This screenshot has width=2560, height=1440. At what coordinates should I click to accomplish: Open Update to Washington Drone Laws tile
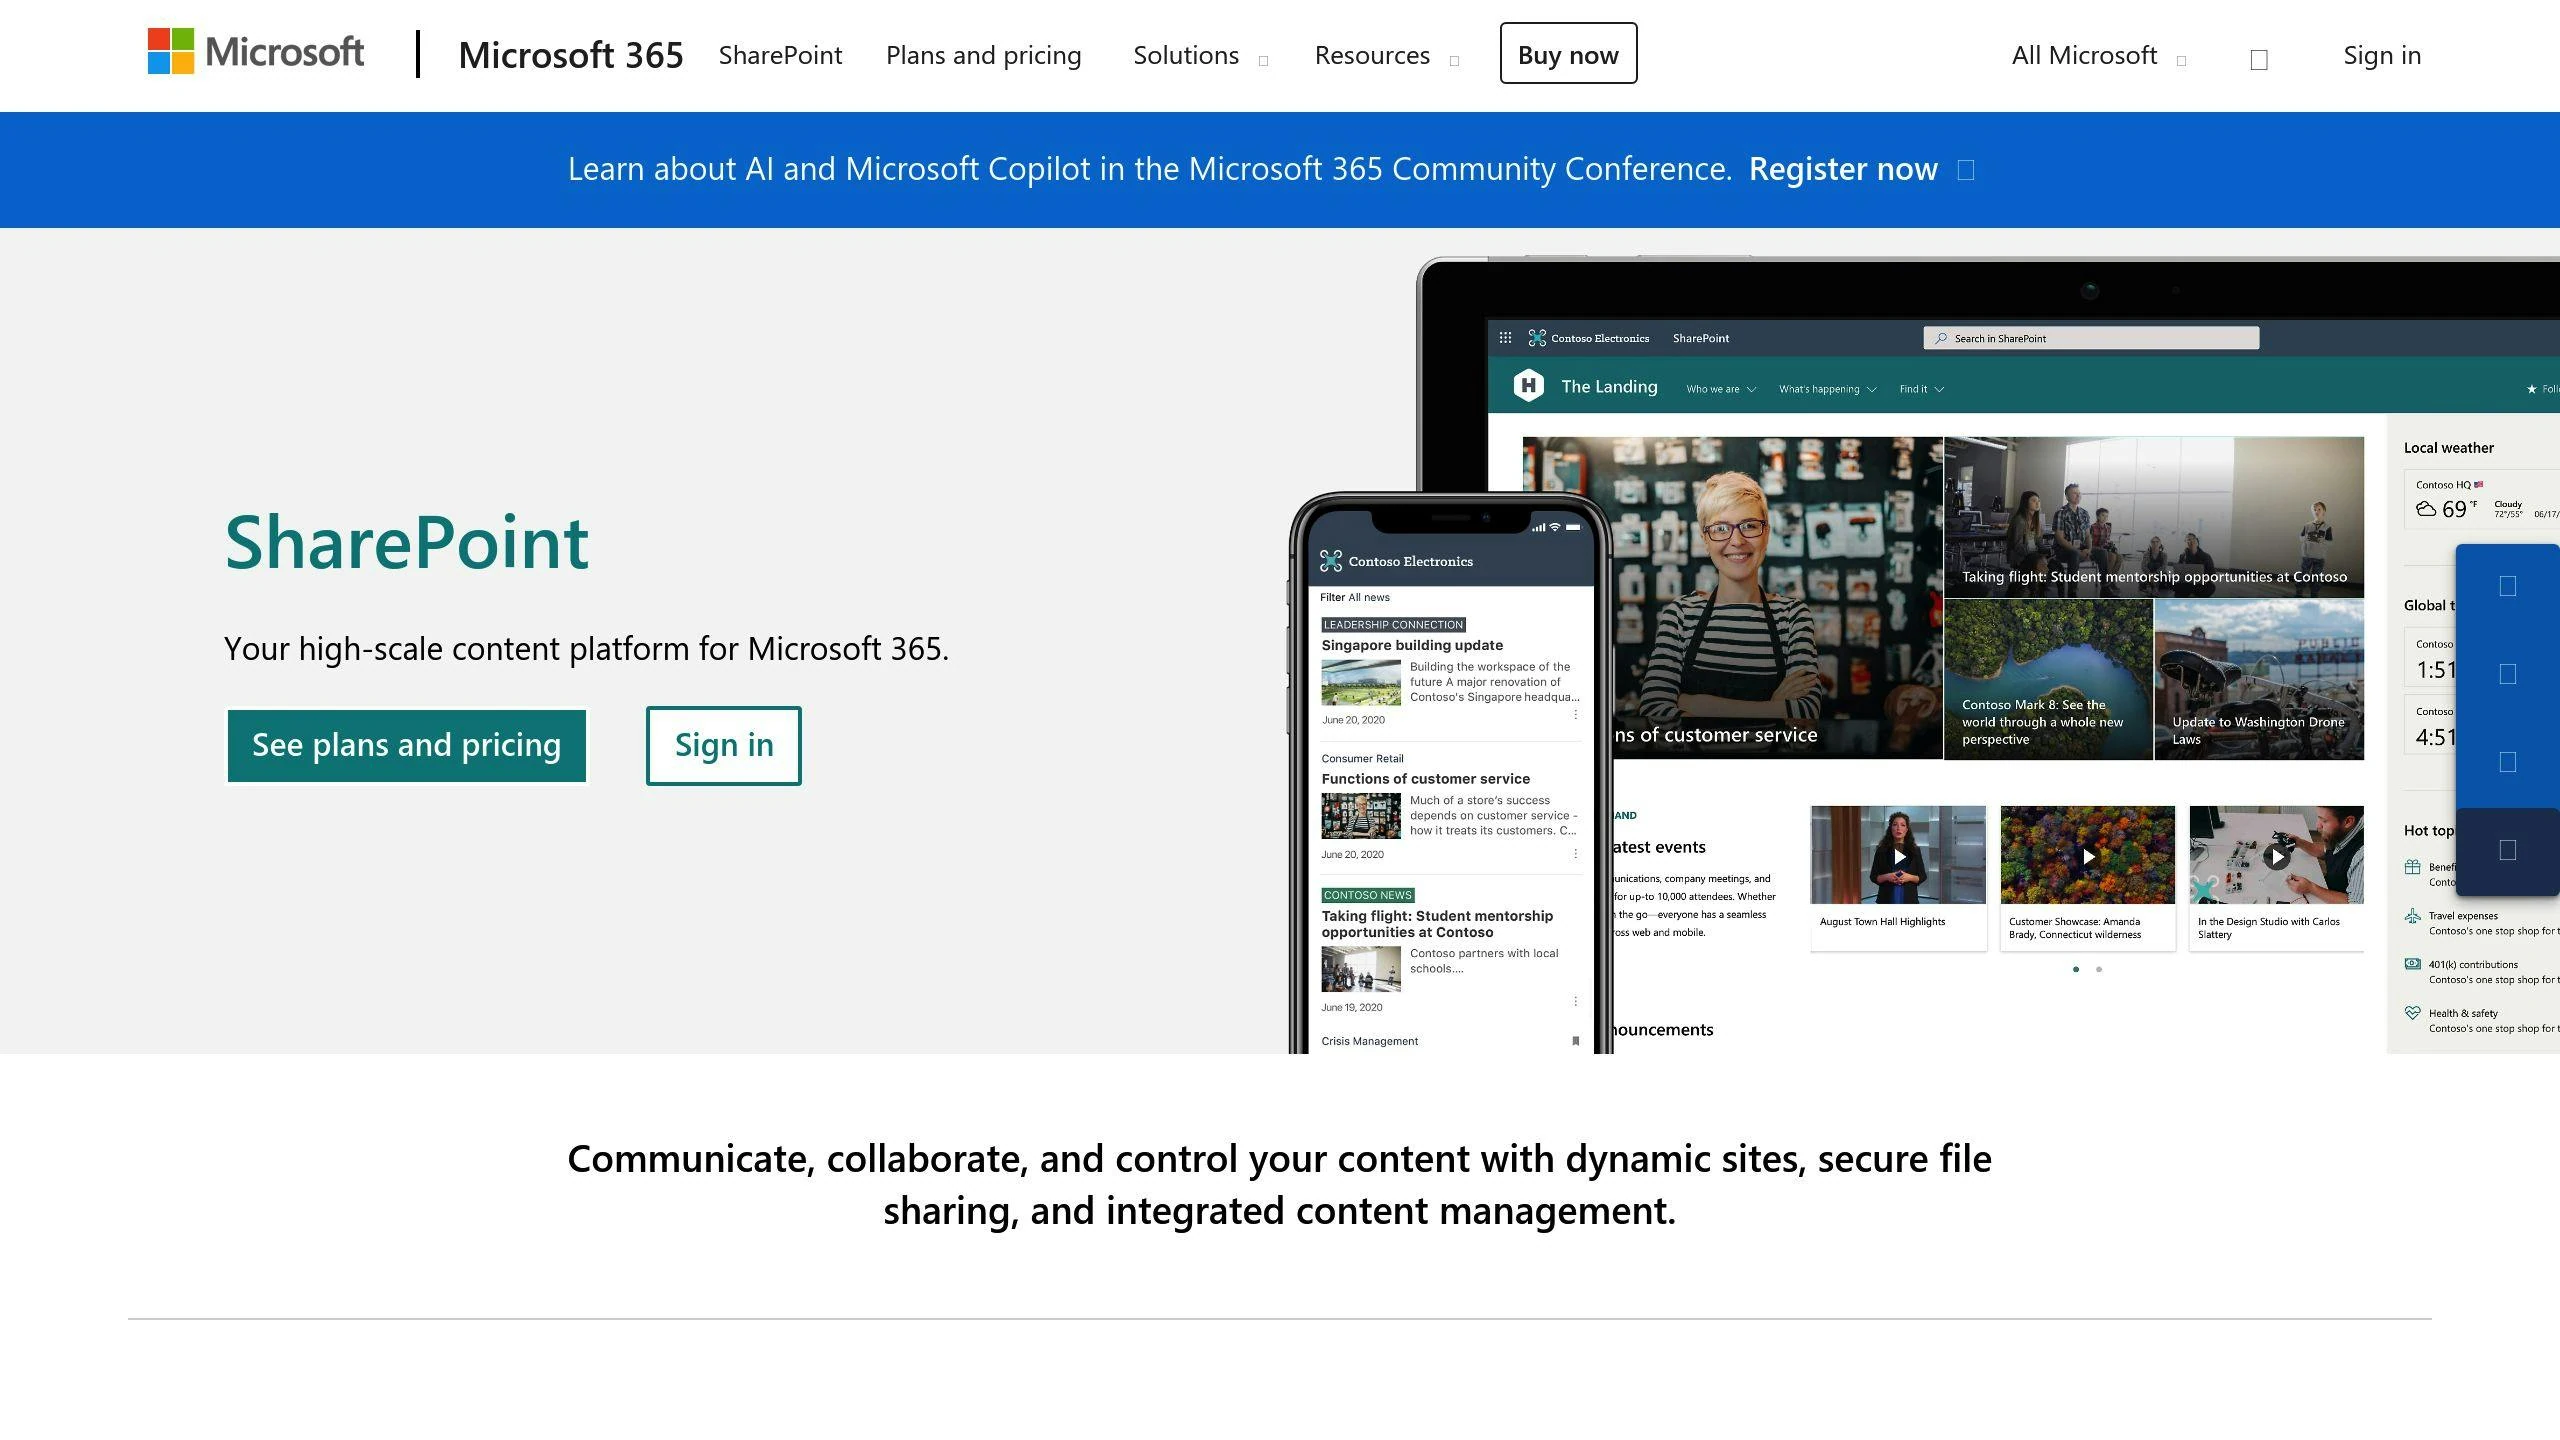(x=2259, y=680)
